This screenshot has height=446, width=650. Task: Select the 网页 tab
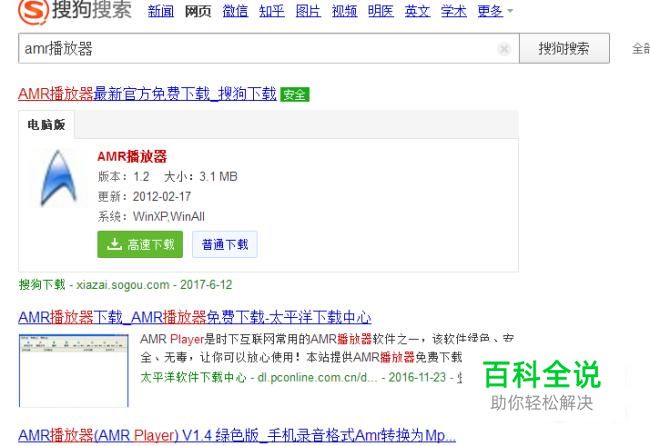click(198, 11)
